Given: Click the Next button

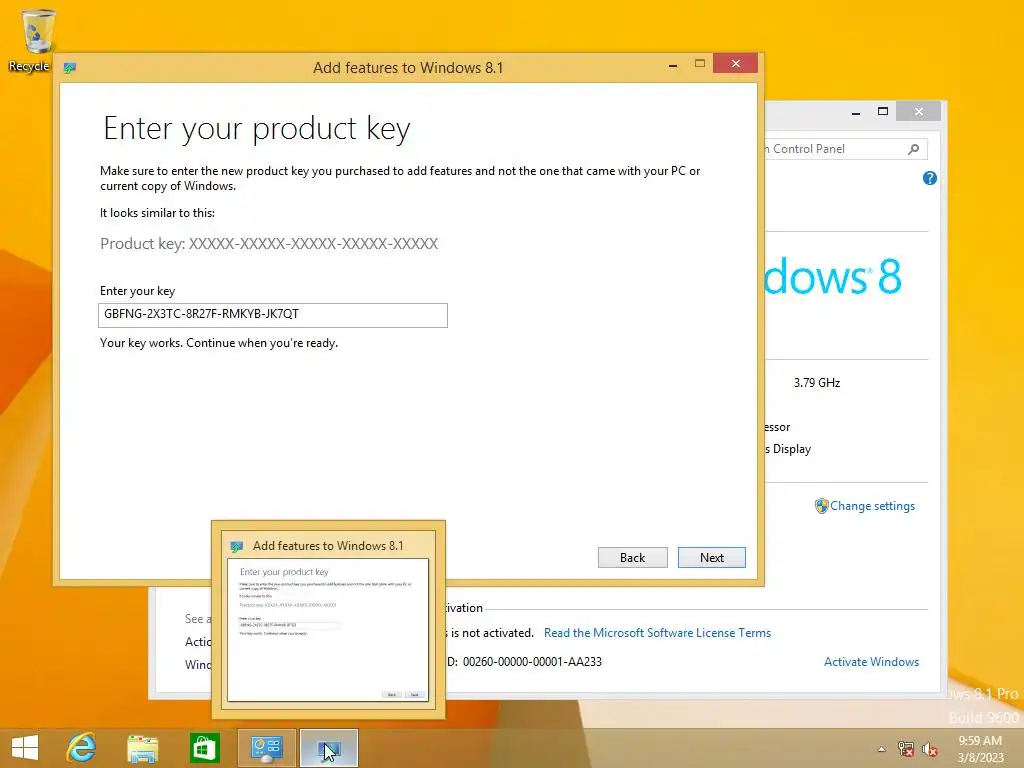Looking at the screenshot, I should tap(711, 557).
